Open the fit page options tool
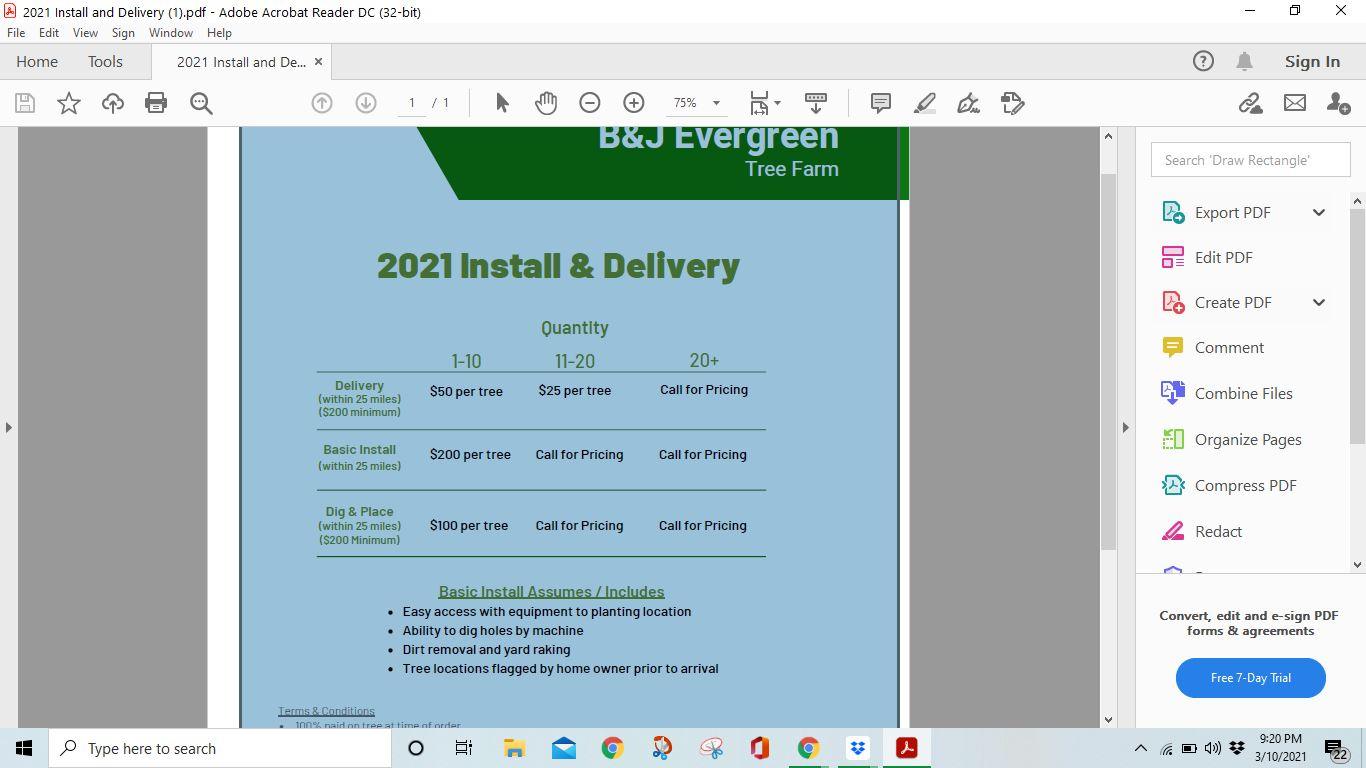 point(759,103)
